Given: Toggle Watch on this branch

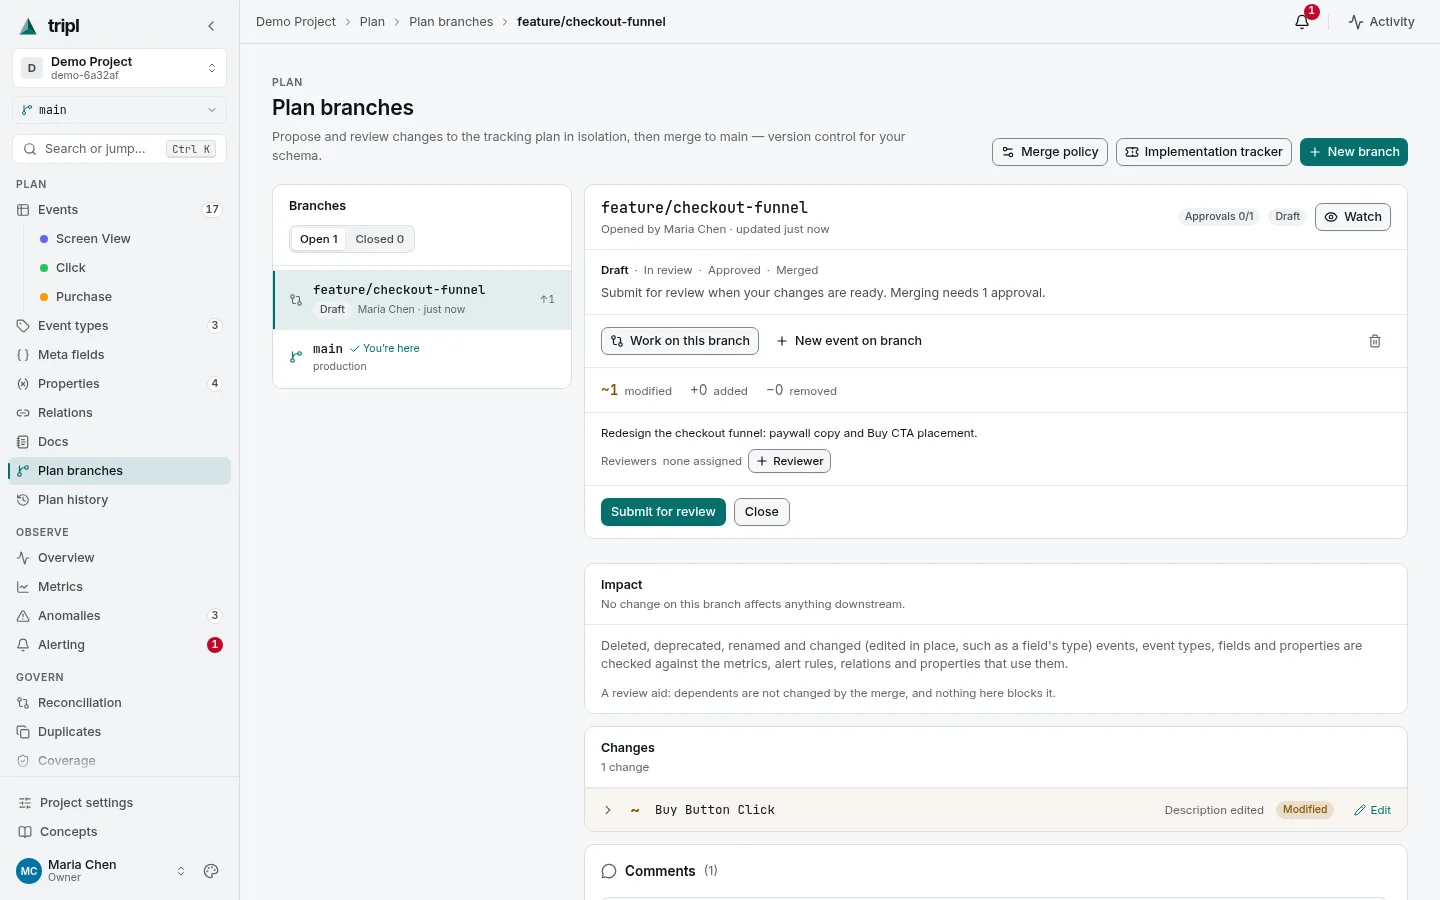Looking at the screenshot, I should (1352, 217).
